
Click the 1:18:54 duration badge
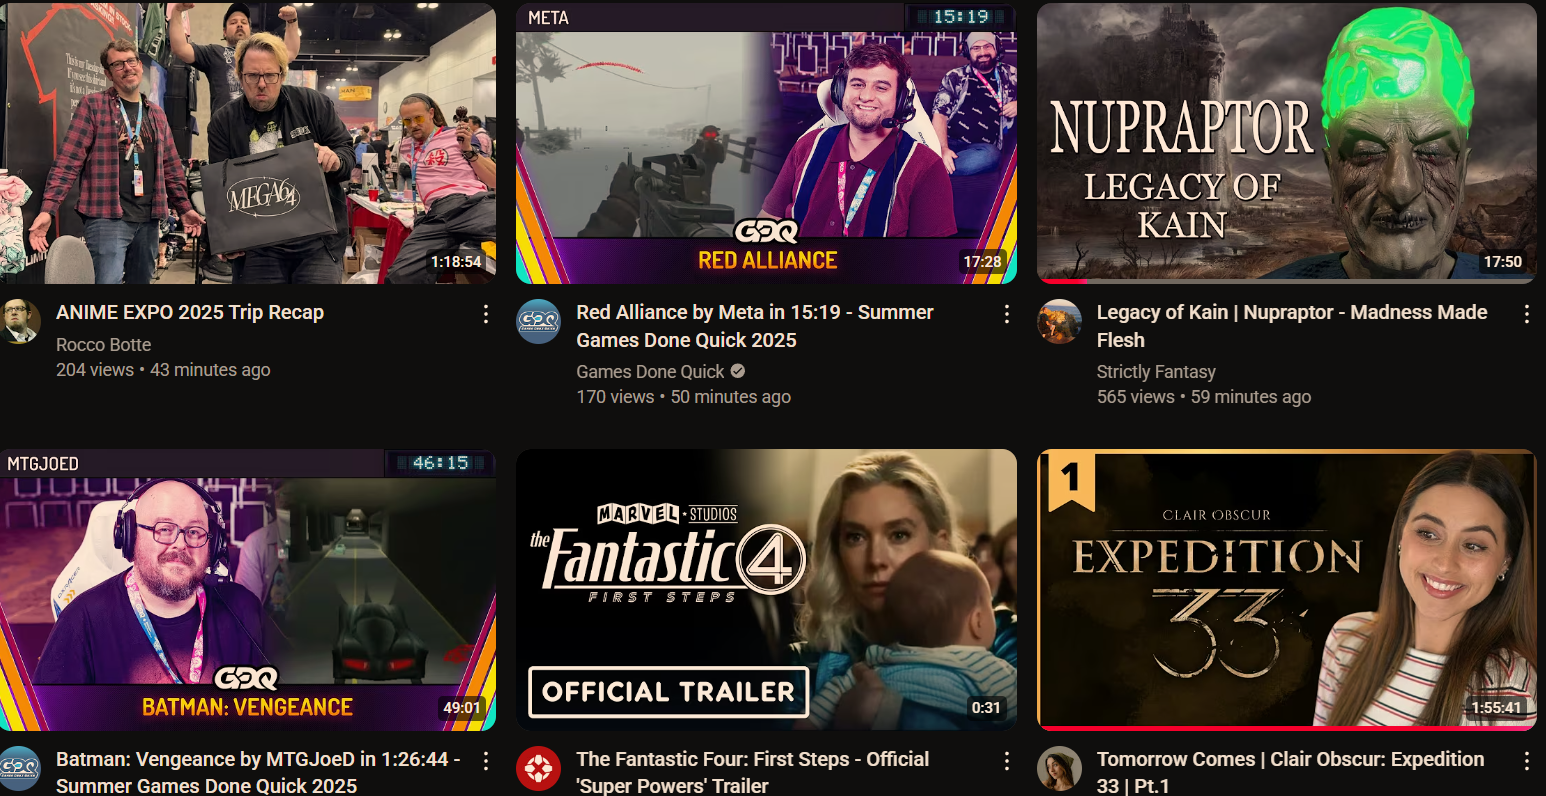[x=456, y=262]
